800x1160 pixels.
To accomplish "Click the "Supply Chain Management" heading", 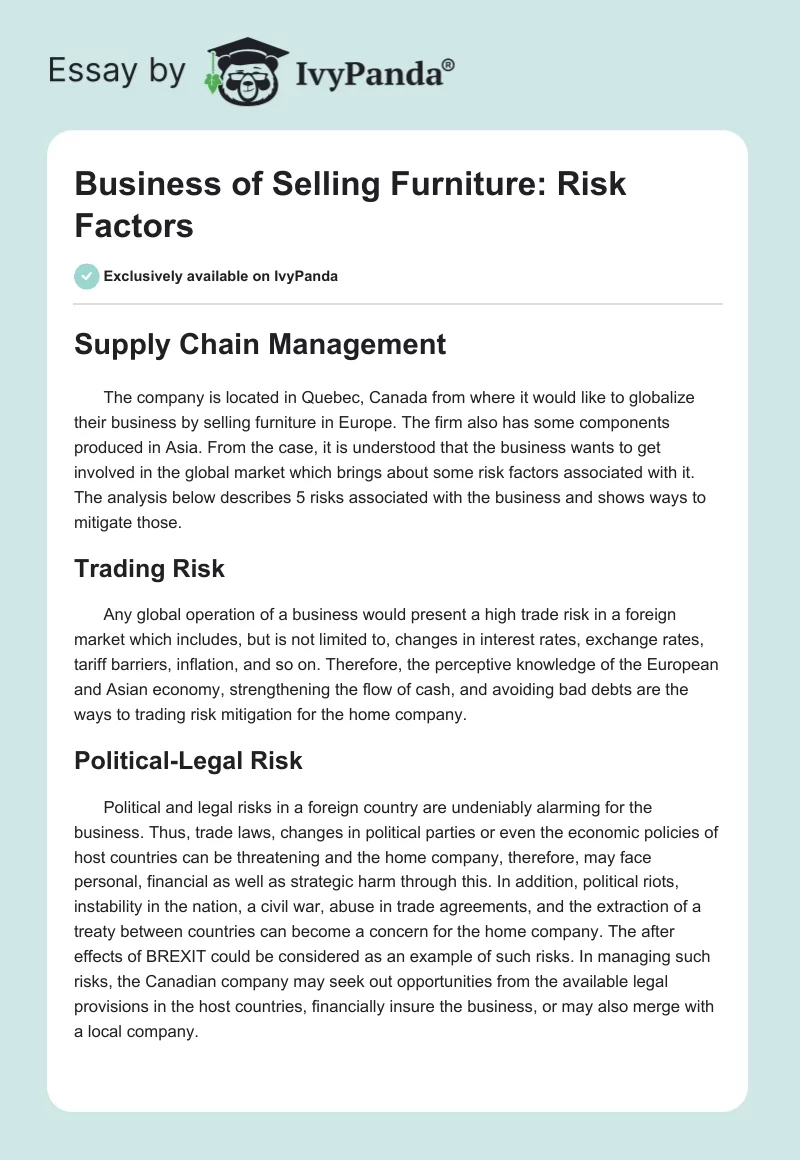I will tap(260, 345).
